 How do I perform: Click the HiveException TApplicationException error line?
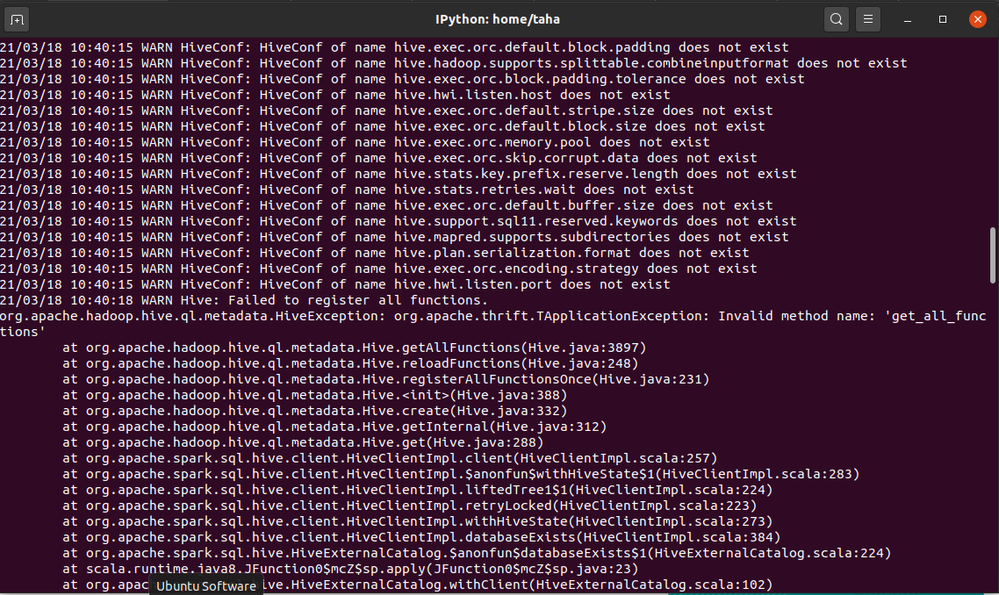click(493, 324)
